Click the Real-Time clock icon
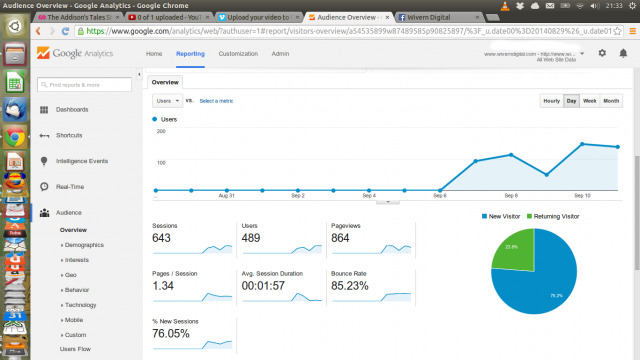The width and height of the screenshot is (640, 360). point(44,187)
